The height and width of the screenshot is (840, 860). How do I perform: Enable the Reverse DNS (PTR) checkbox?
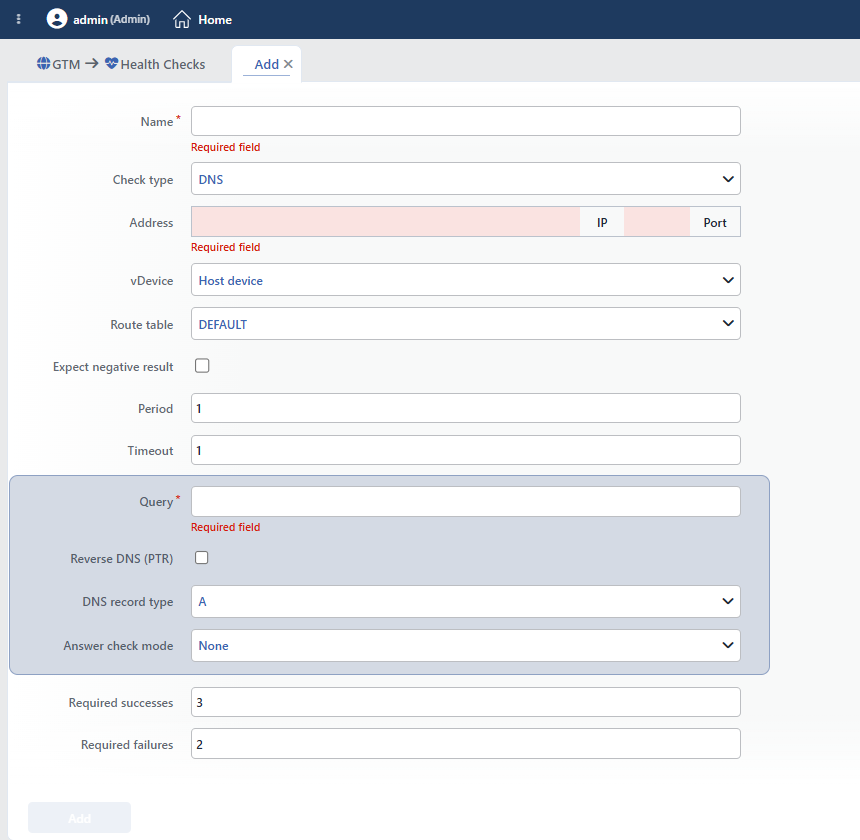tap(202, 558)
